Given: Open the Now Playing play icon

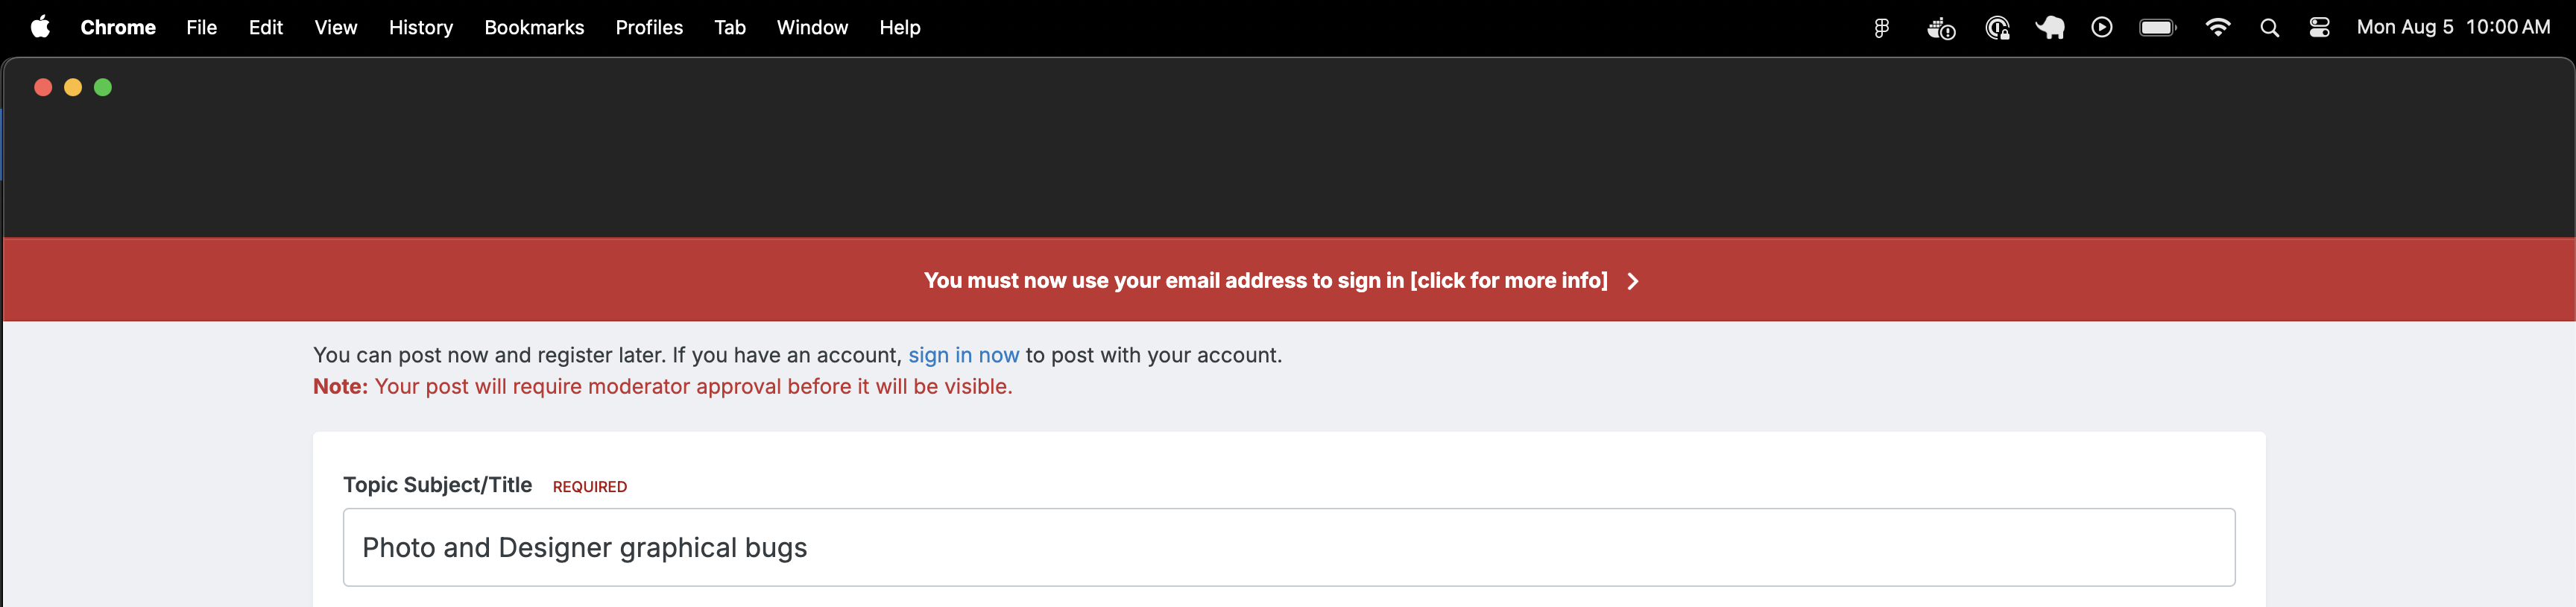Looking at the screenshot, I should coord(2102,28).
